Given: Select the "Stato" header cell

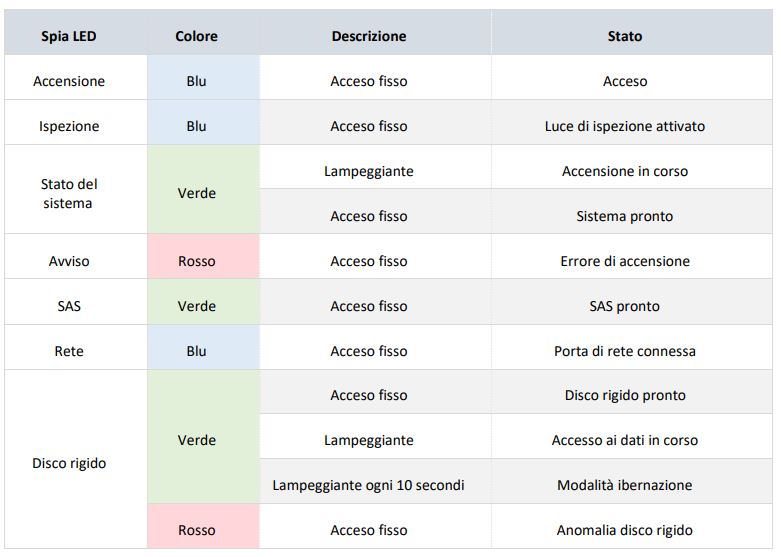Looking at the screenshot, I should (x=625, y=36).
